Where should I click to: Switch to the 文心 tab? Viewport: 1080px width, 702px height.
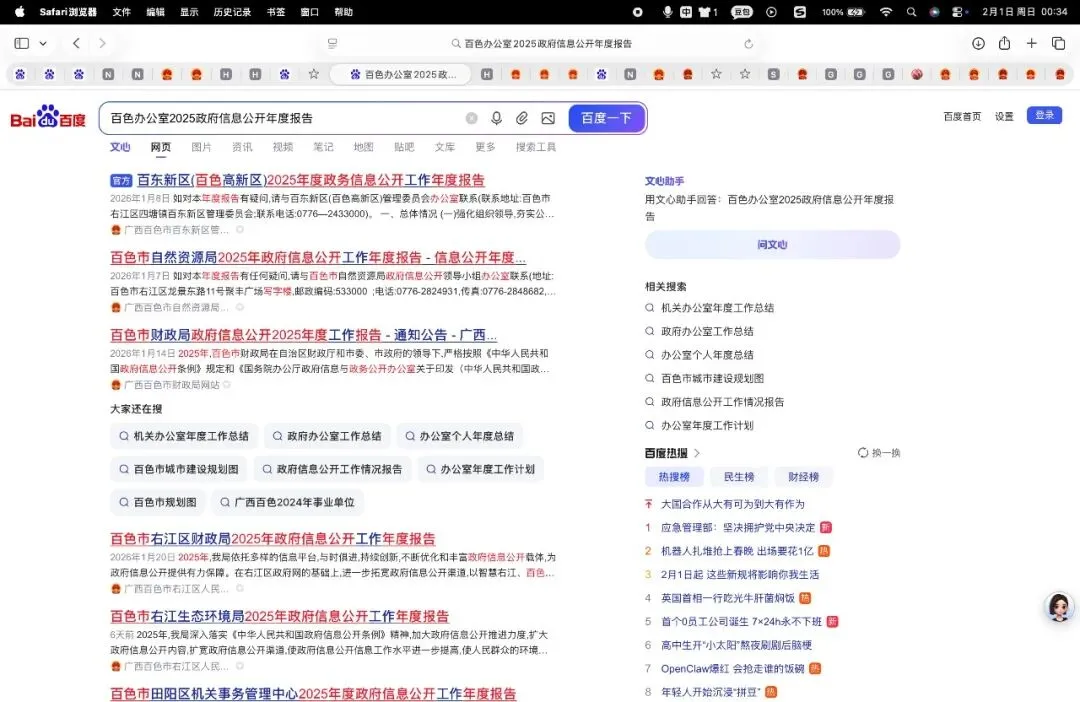point(120,147)
